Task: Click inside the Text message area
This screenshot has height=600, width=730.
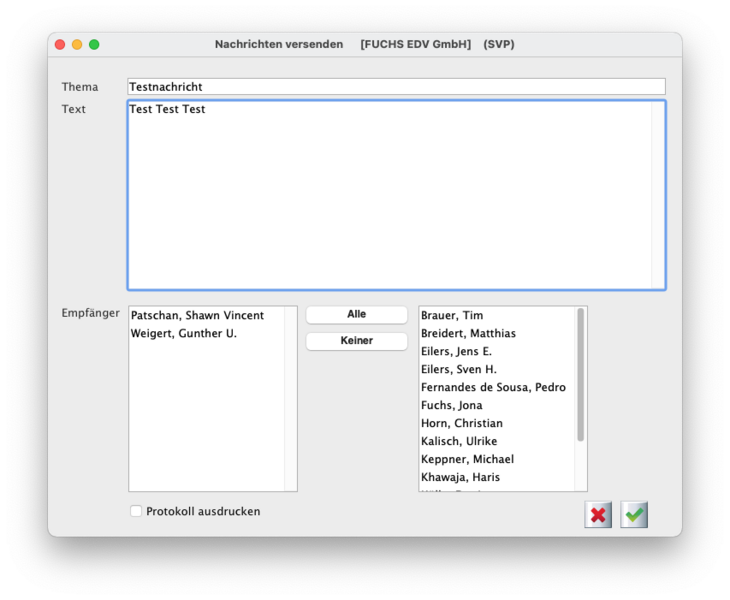Action: pyautogui.click(x=390, y=195)
